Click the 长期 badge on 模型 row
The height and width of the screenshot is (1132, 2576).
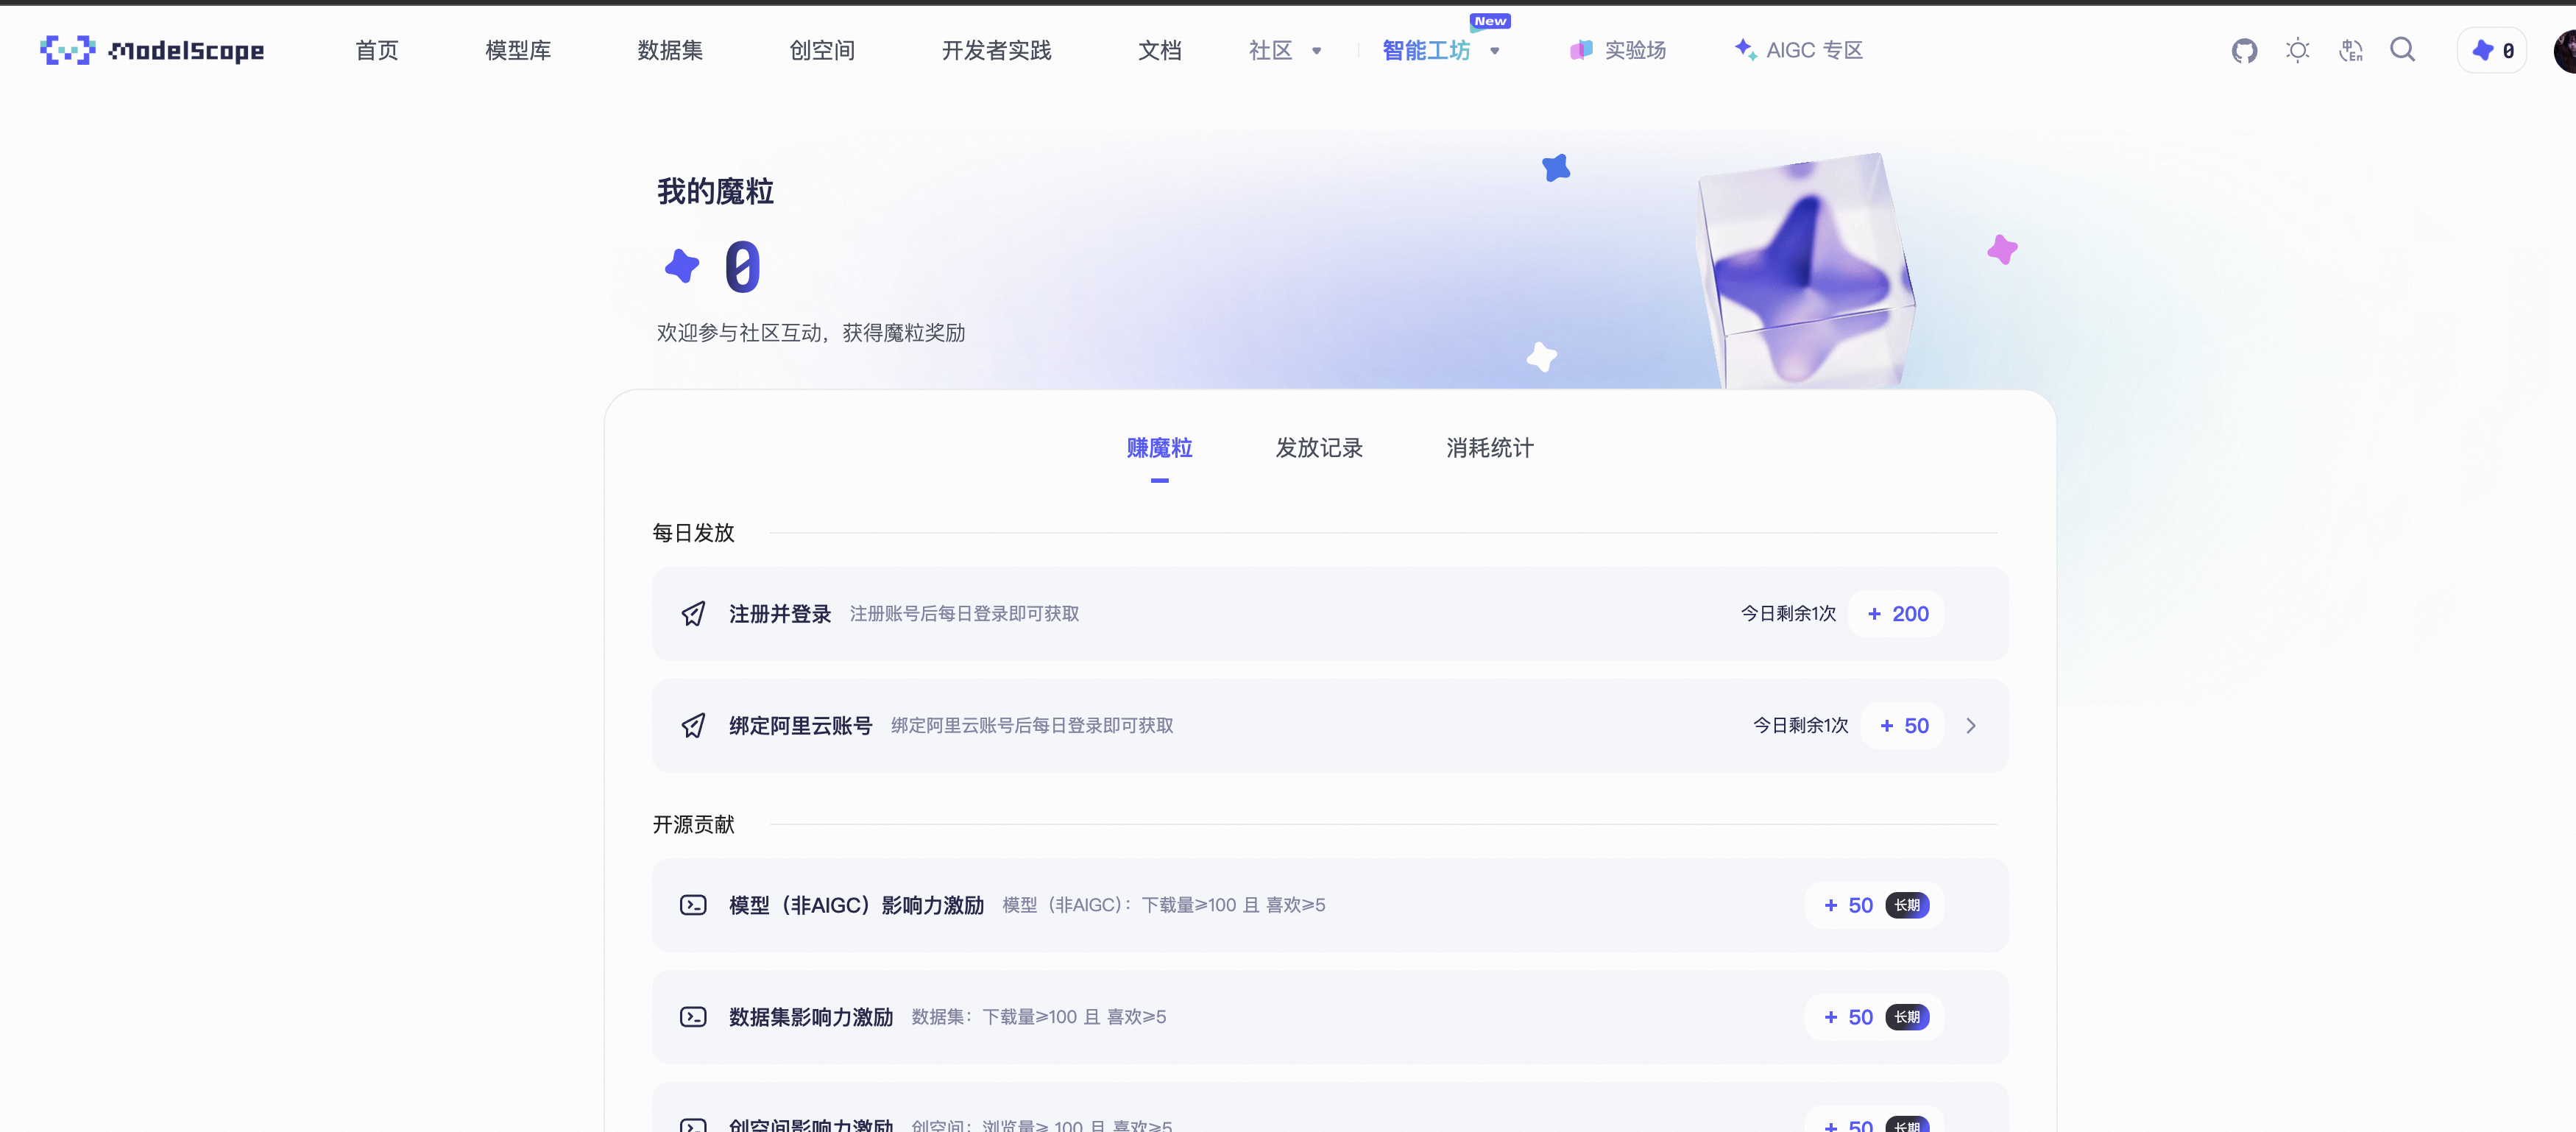pos(1907,905)
